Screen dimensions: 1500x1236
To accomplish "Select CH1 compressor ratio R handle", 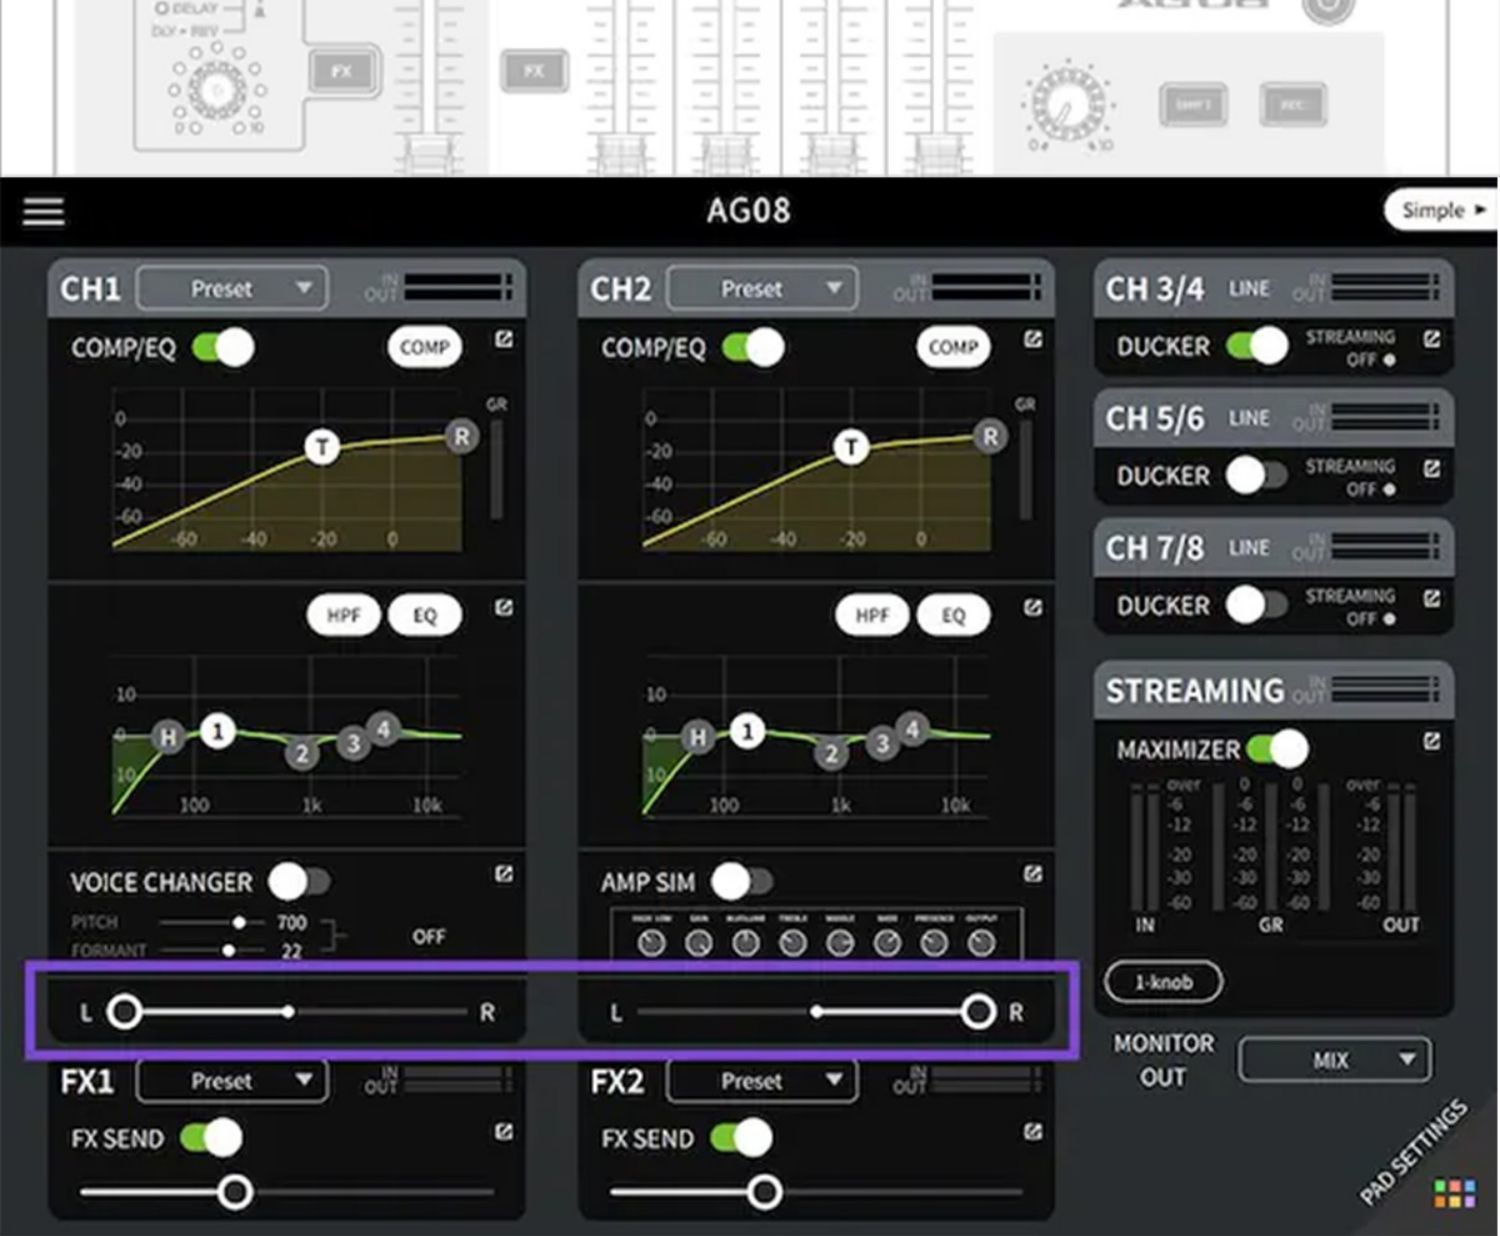I will click(461, 436).
